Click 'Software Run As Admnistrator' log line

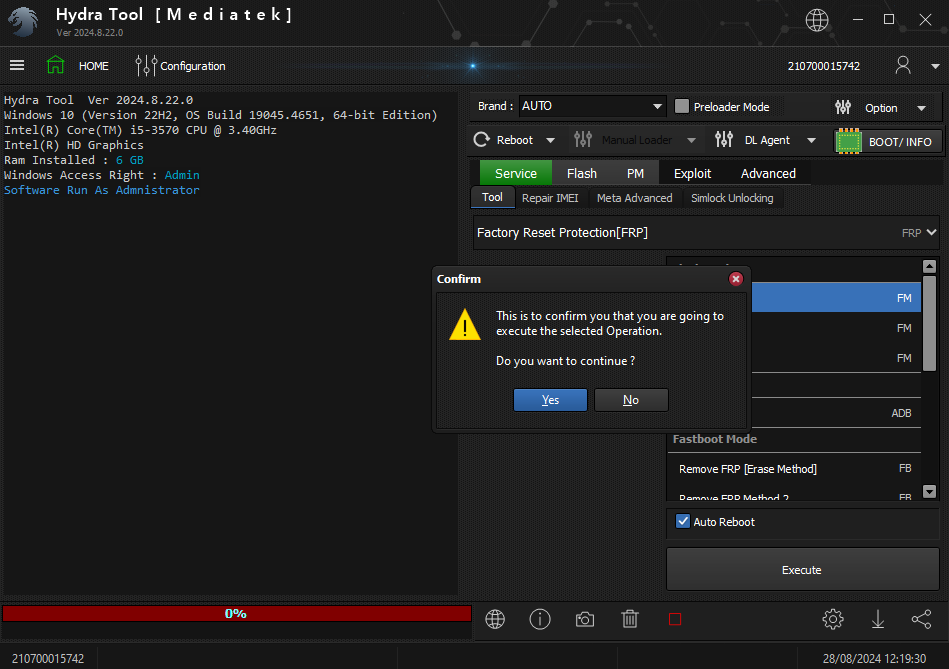(x=102, y=190)
